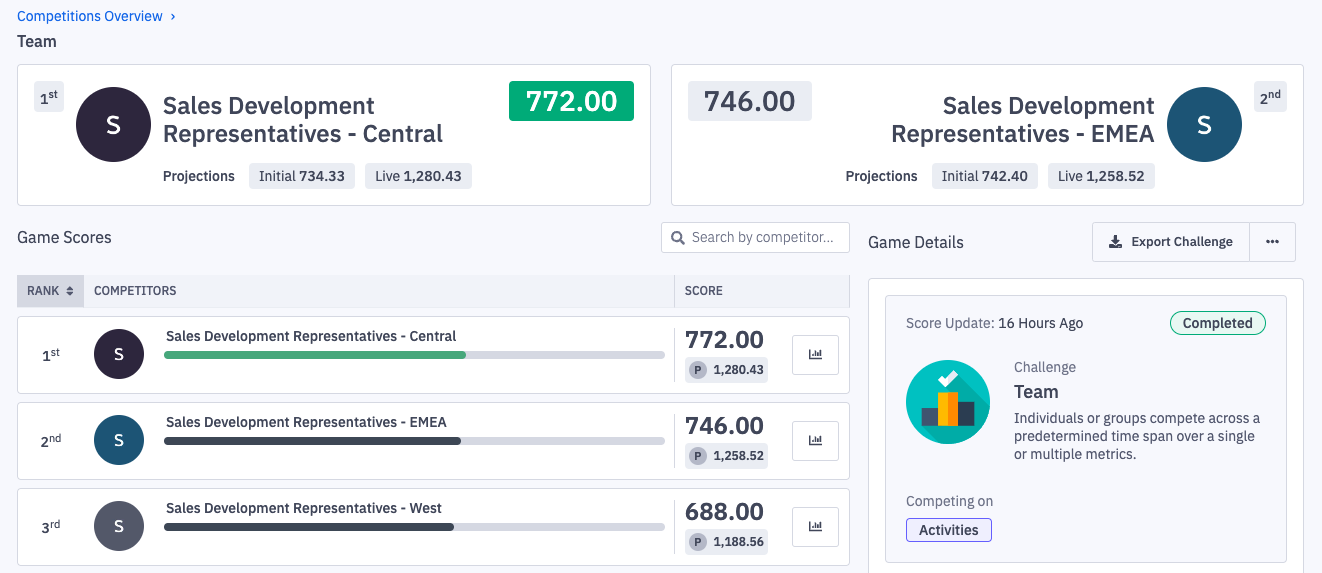The image size is (1322, 573).
Task: Expand the Competitions Overview breadcrumb chevron
Action: pyautogui.click(x=173, y=17)
